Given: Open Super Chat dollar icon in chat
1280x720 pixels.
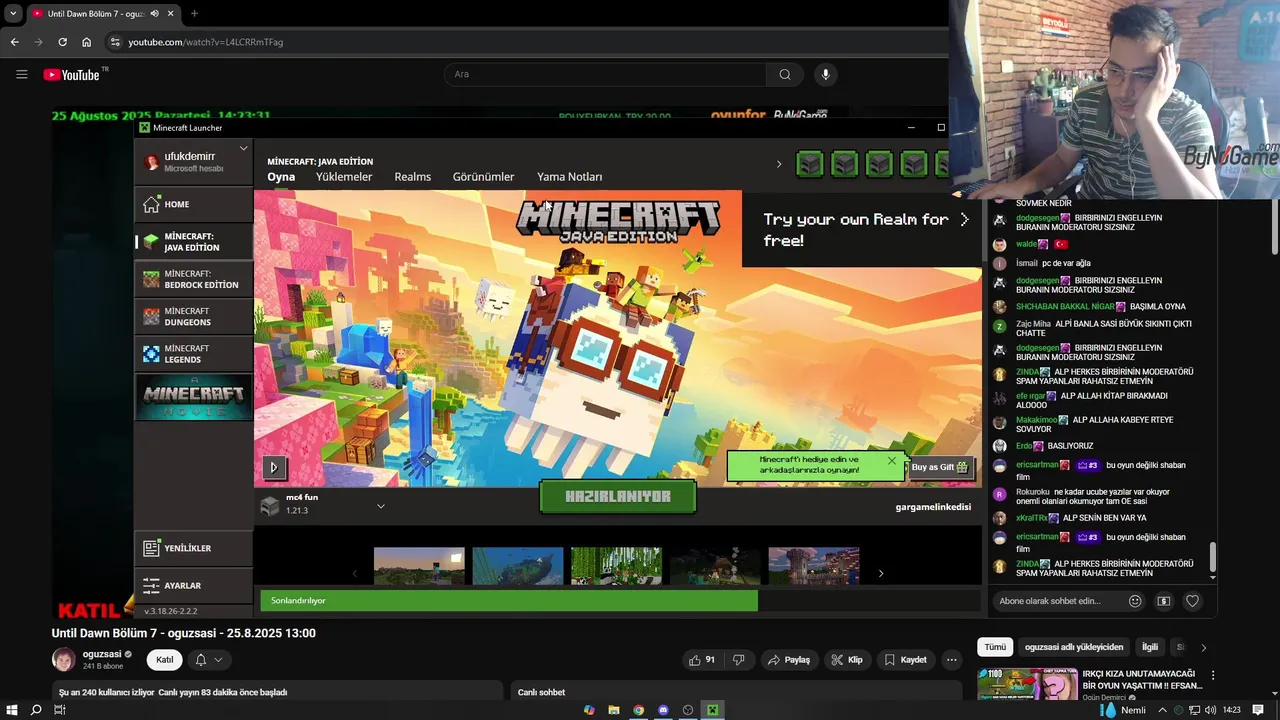Looking at the screenshot, I should 1163,601.
